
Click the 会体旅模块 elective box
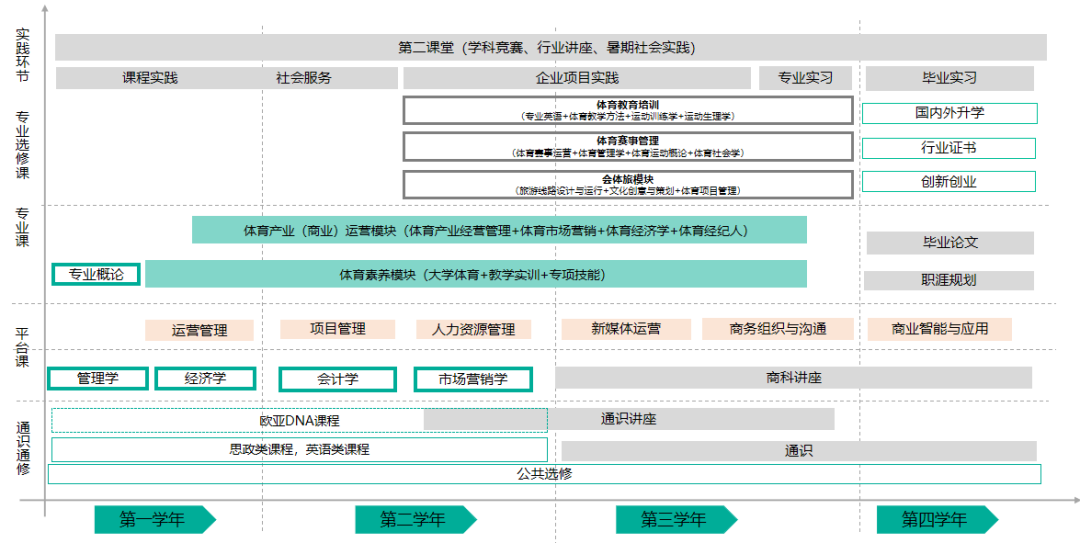(x=628, y=184)
